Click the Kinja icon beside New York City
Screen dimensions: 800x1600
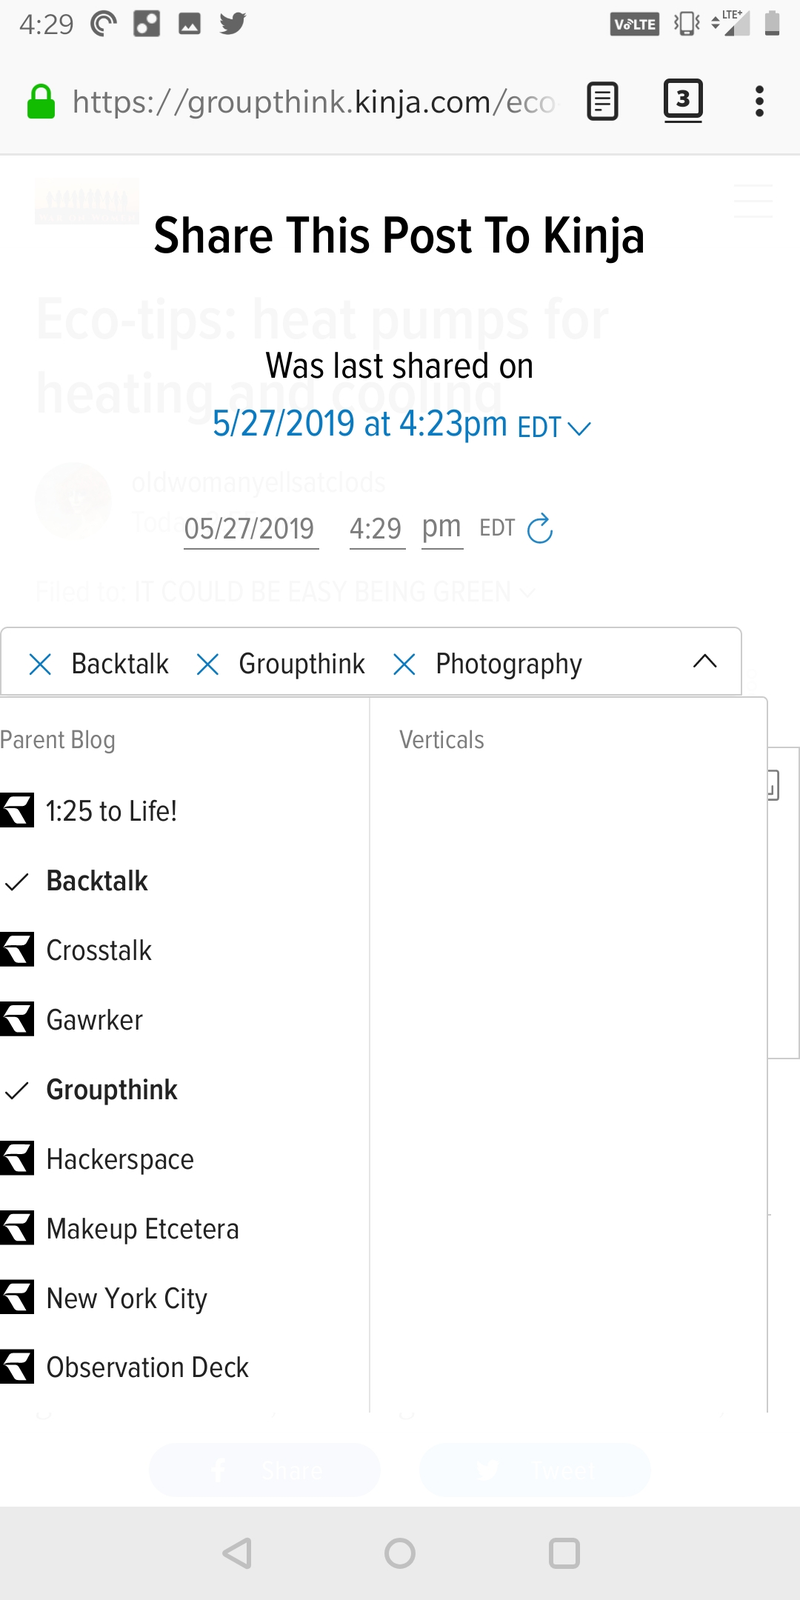click(x=17, y=1297)
